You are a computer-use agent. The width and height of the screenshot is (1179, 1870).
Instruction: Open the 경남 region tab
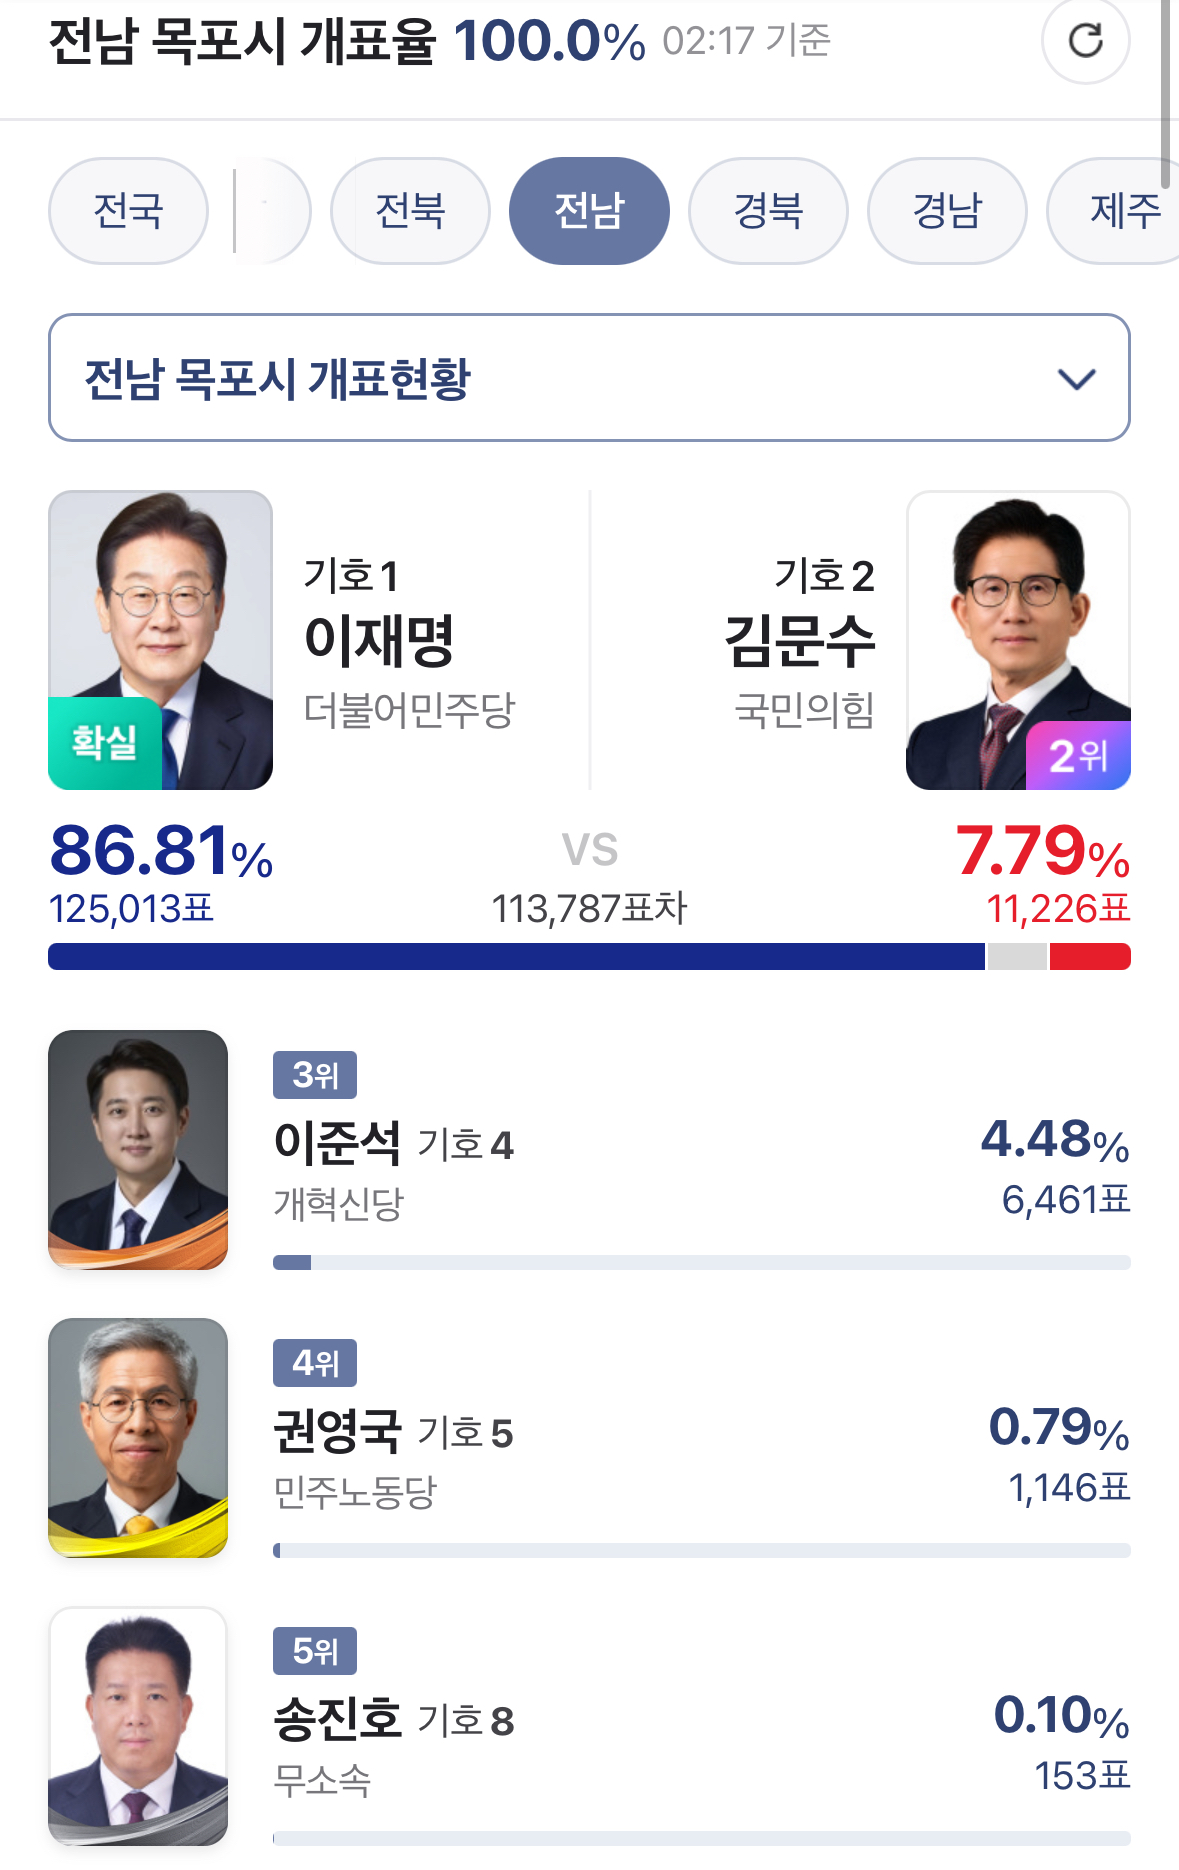click(x=947, y=211)
